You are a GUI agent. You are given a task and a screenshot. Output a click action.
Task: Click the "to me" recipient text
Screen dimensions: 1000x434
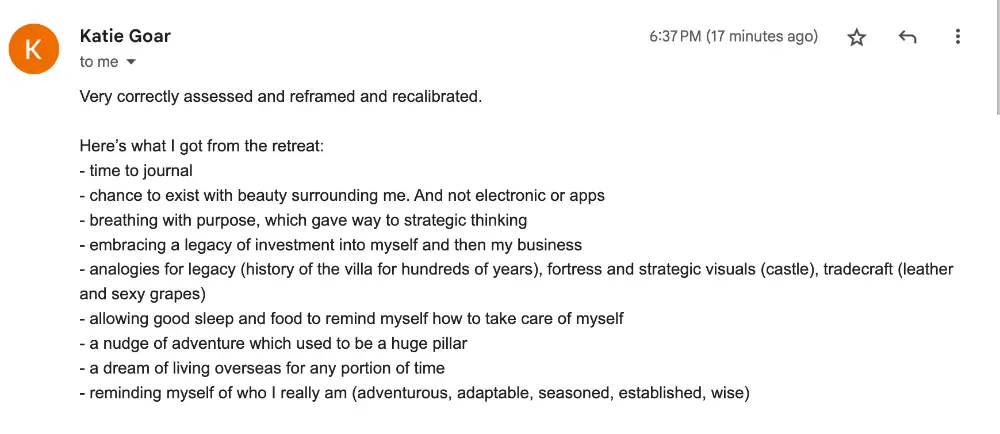click(x=99, y=62)
